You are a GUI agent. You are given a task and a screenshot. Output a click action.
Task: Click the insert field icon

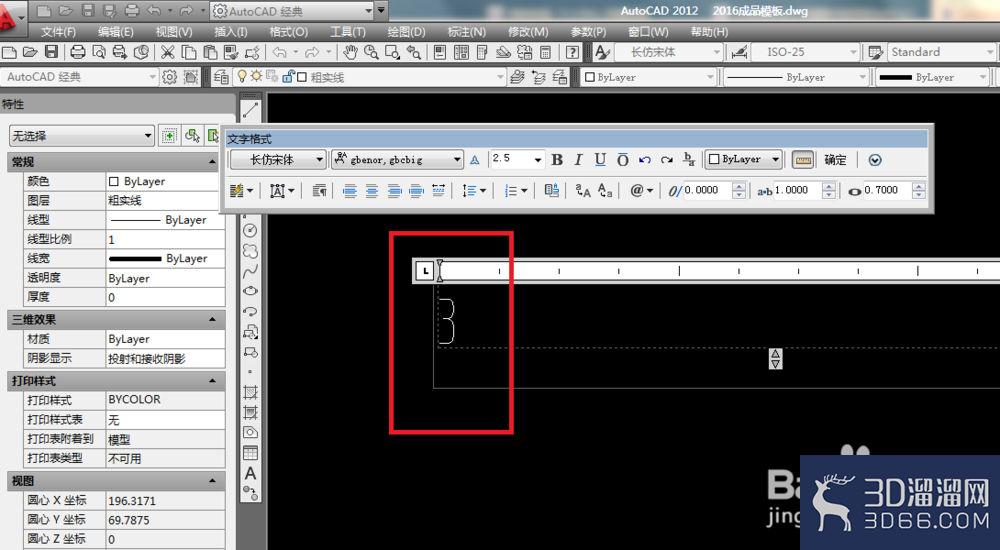pos(552,190)
